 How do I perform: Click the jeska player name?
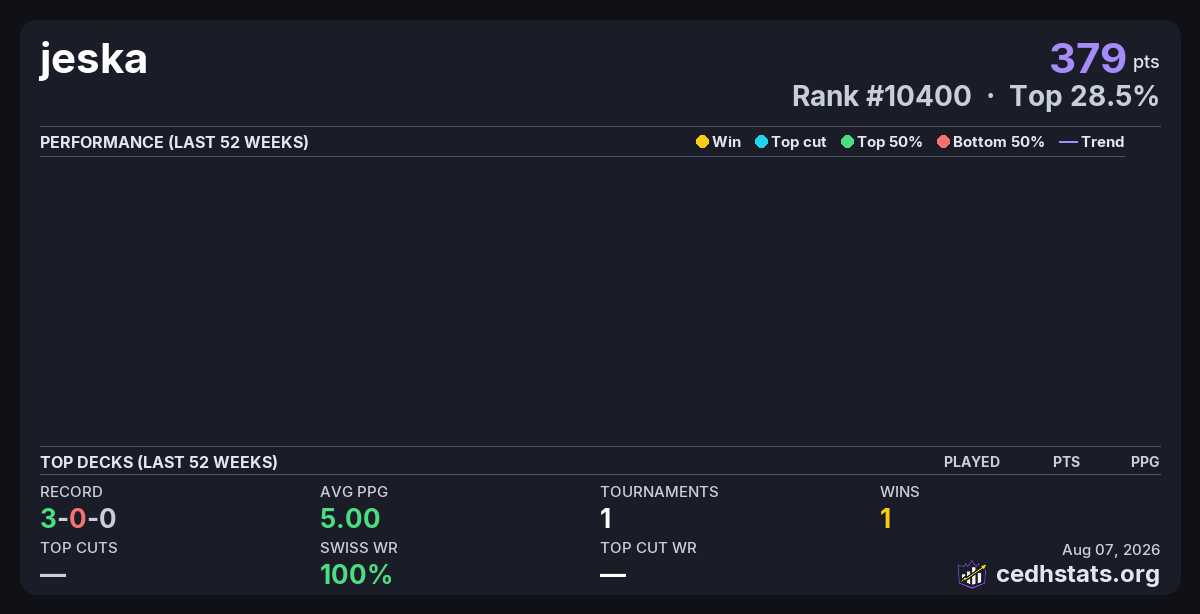(x=94, y=59)
